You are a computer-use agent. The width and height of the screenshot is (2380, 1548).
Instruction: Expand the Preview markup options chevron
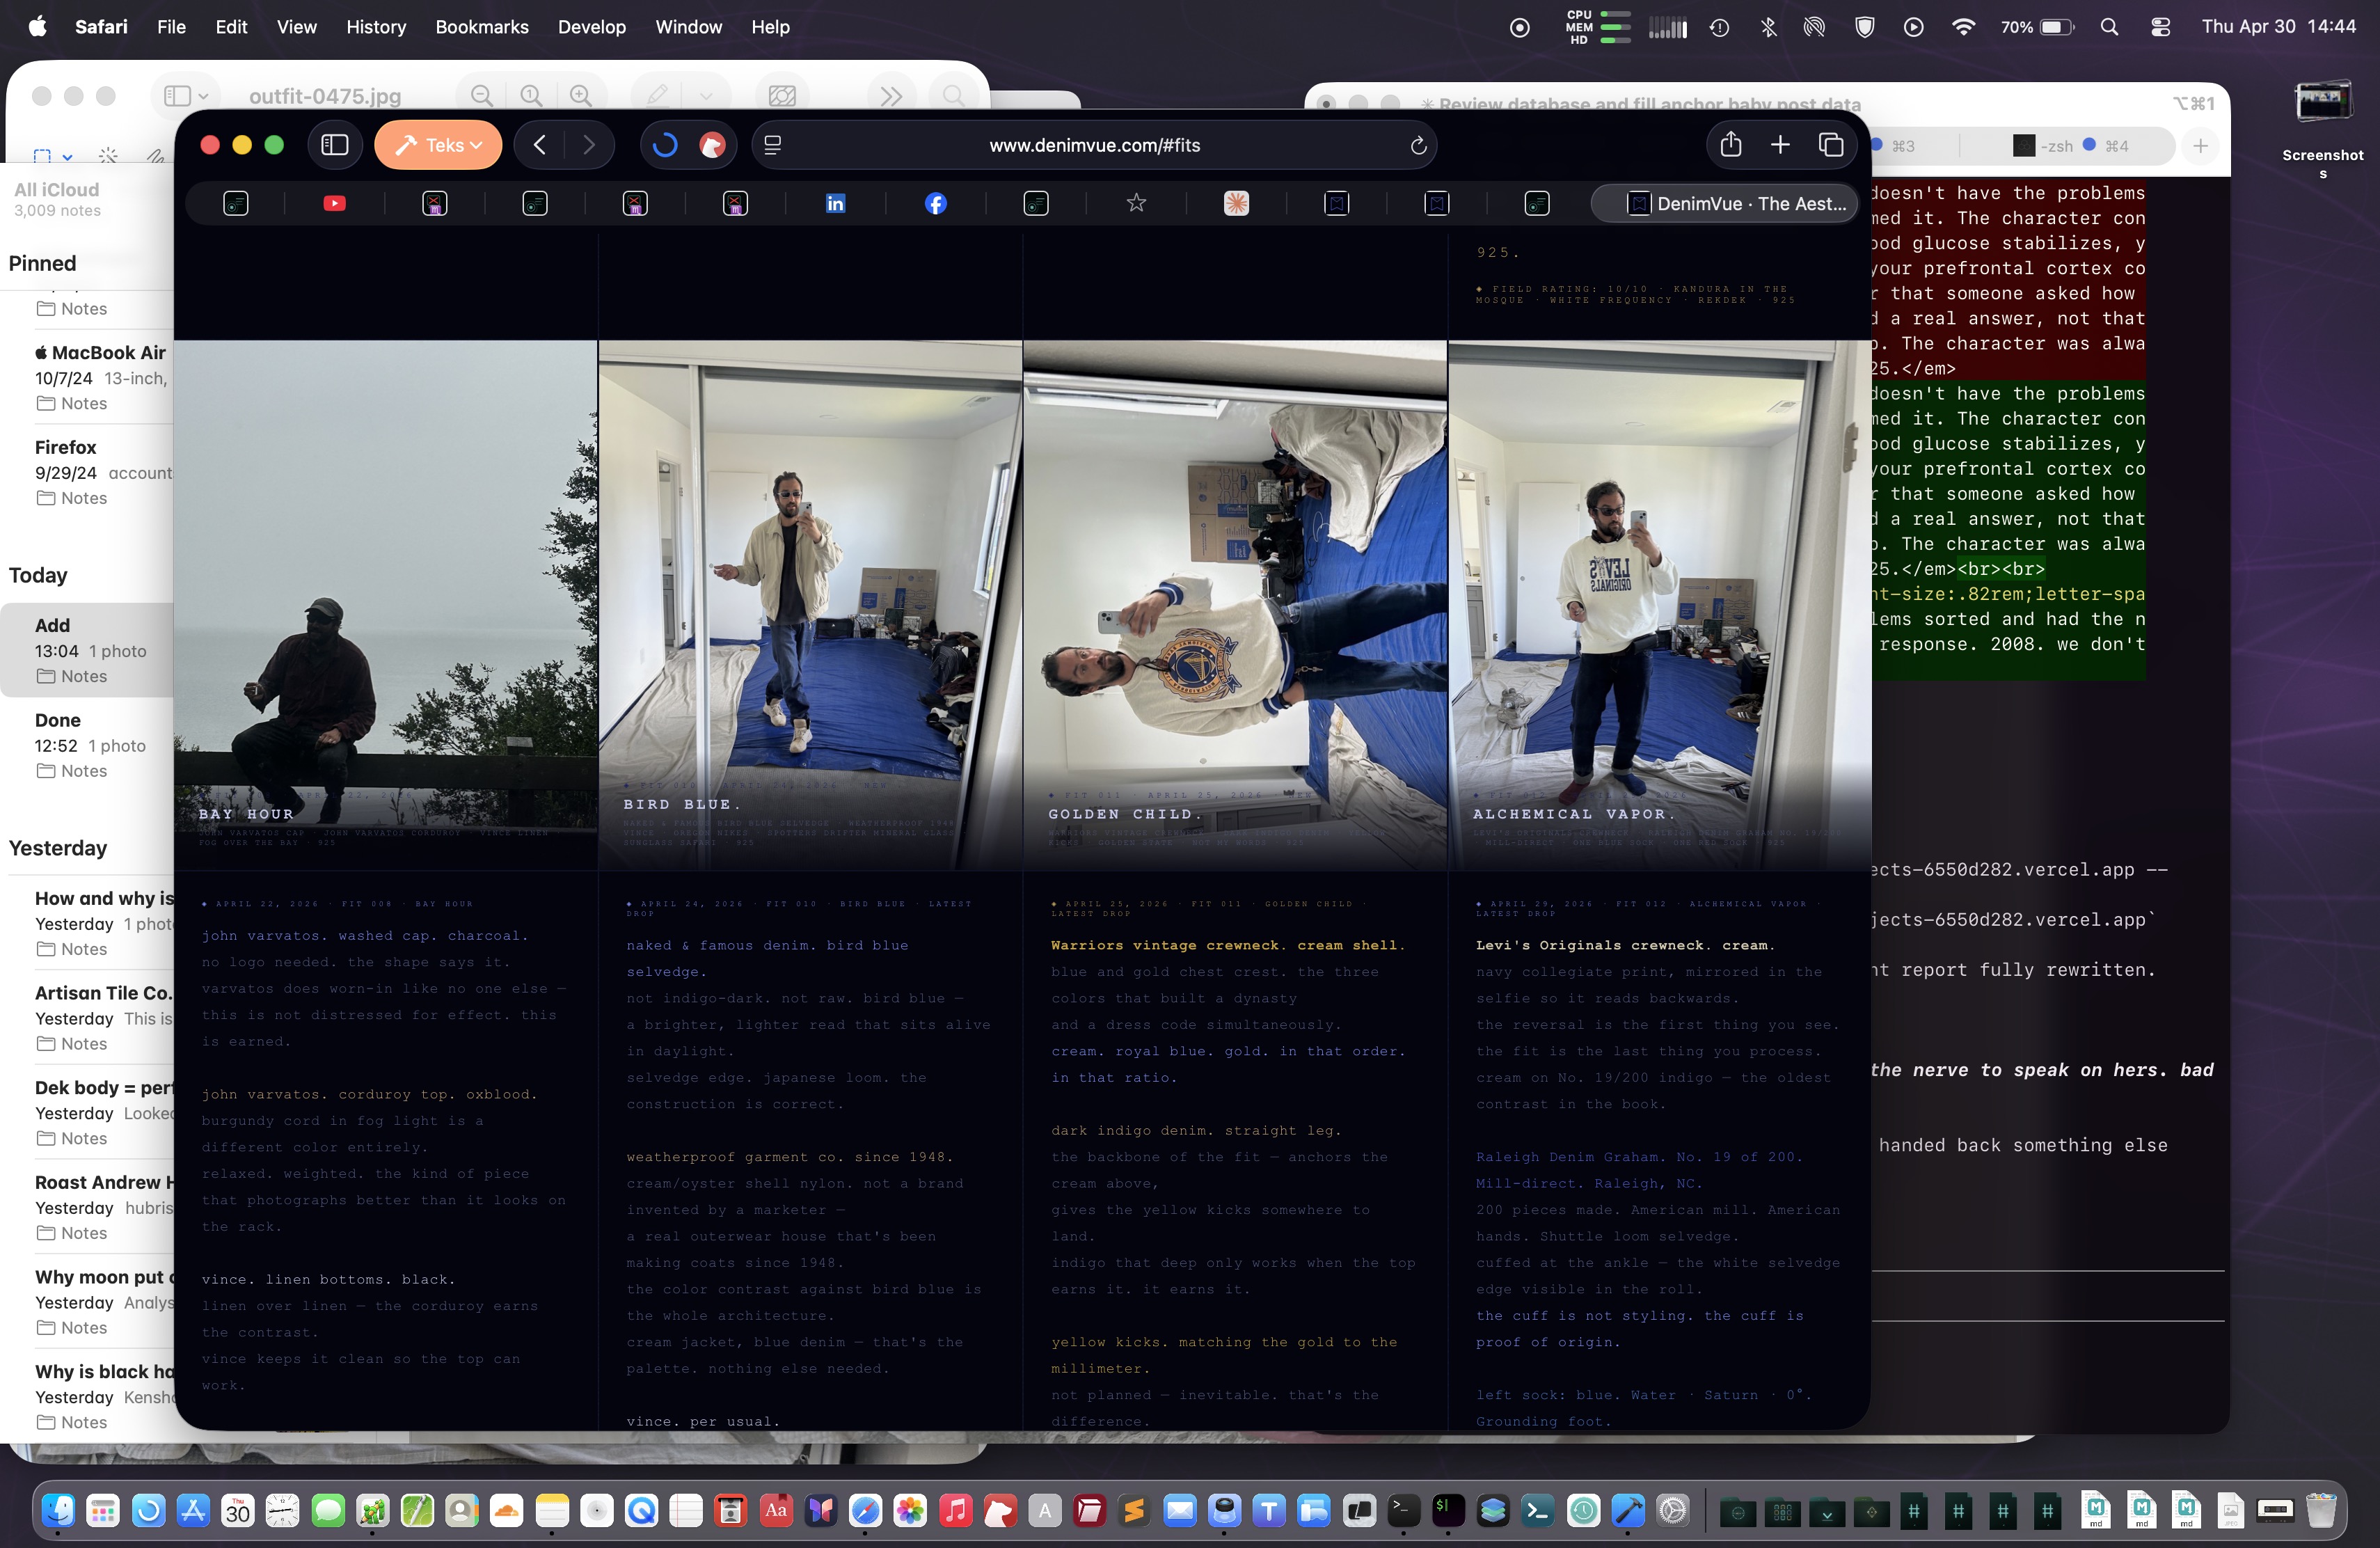pos(706,96)
